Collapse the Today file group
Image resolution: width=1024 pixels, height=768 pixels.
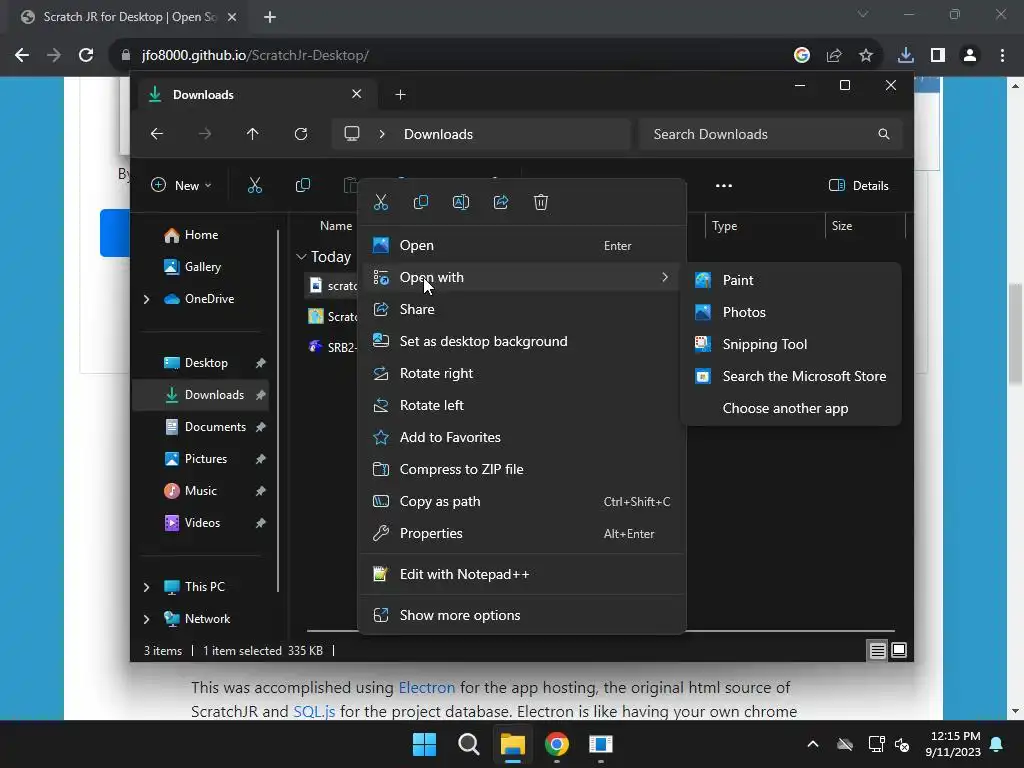[301, 257]
